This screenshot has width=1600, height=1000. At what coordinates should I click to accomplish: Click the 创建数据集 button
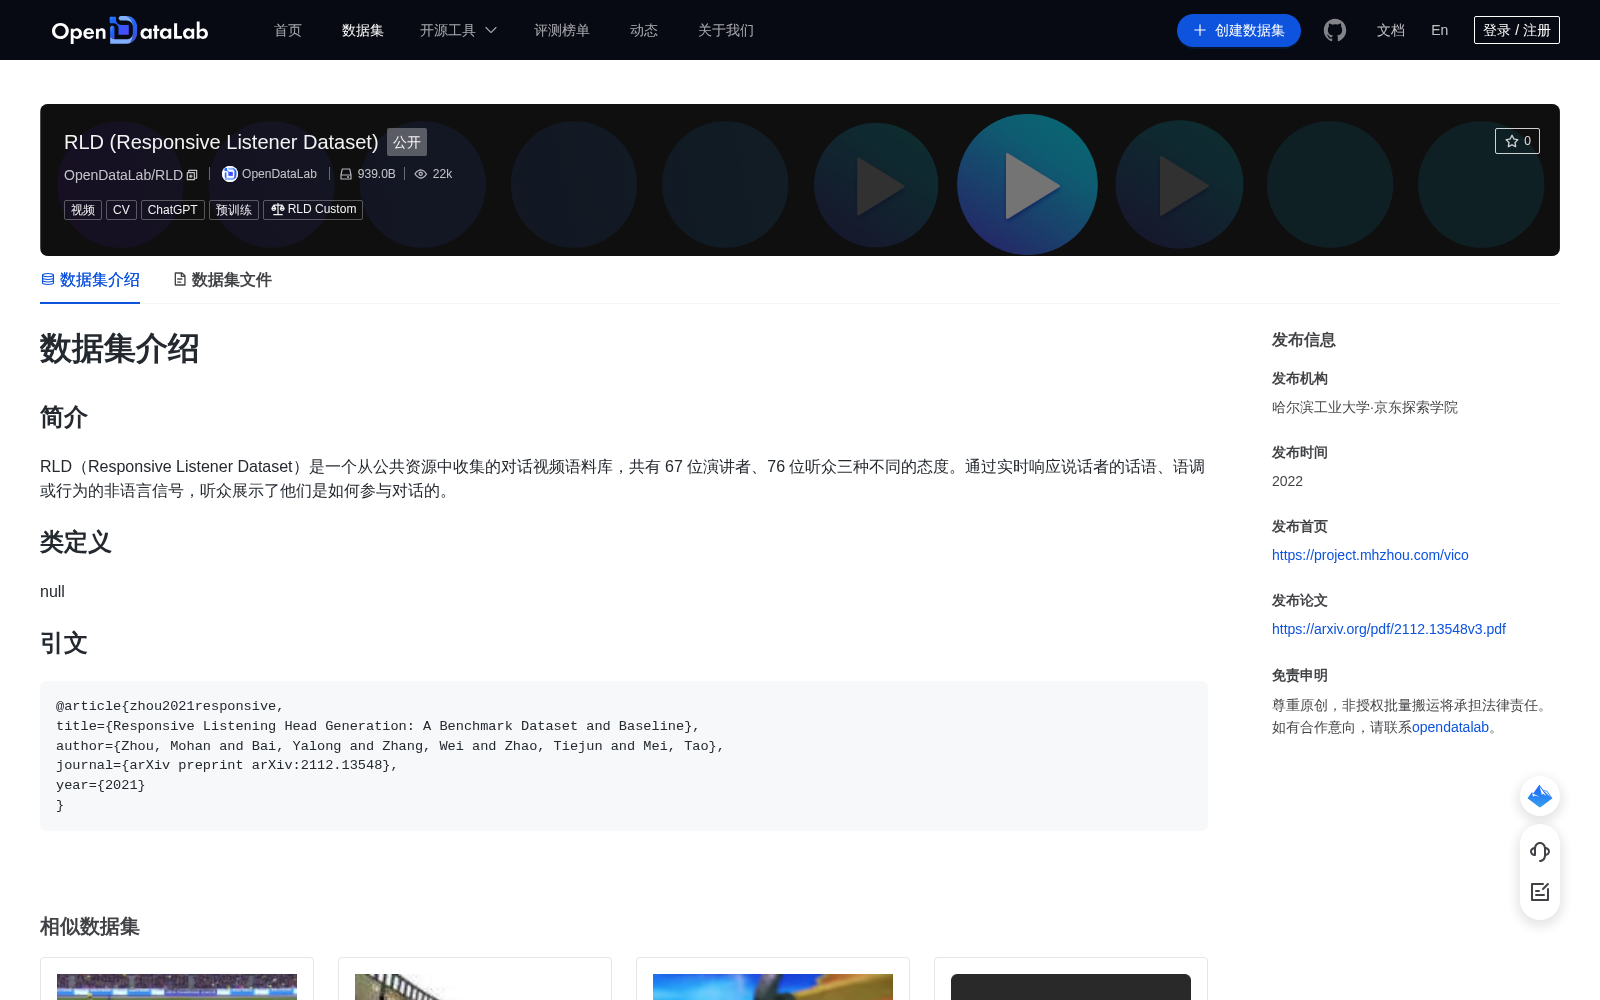(x=1239, y=30)
